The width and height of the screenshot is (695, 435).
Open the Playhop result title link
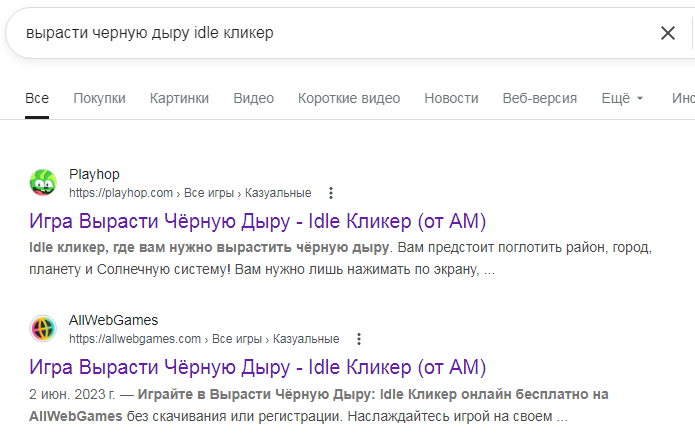(x=258, y=220)
